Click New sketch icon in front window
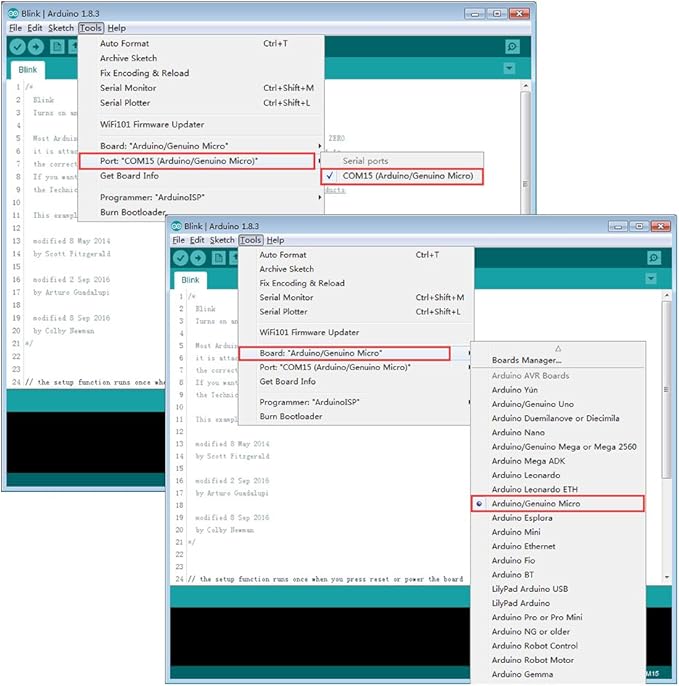The width and height of the screenshot is (679, 686). (218, 258)
